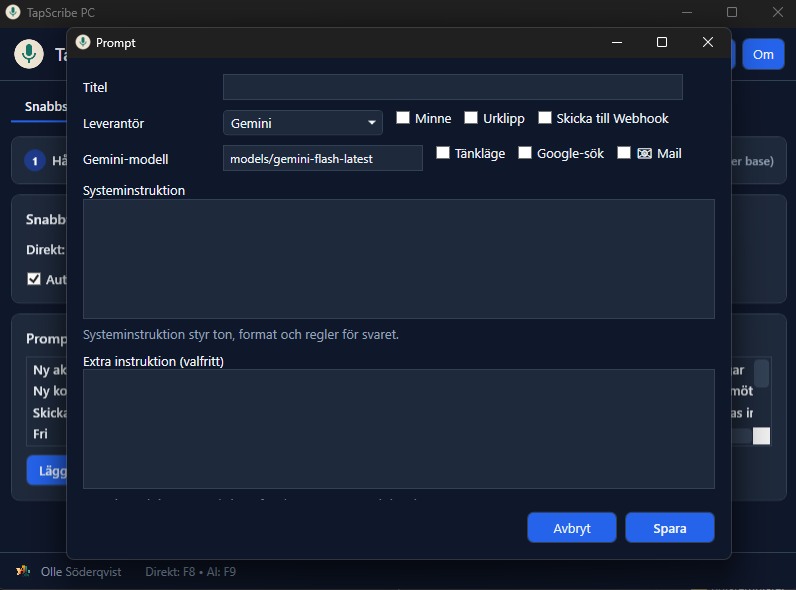Click the status bar user icon
Viewport: 796px width, 590px height.
pyautogui.click(x=22, y=571)
